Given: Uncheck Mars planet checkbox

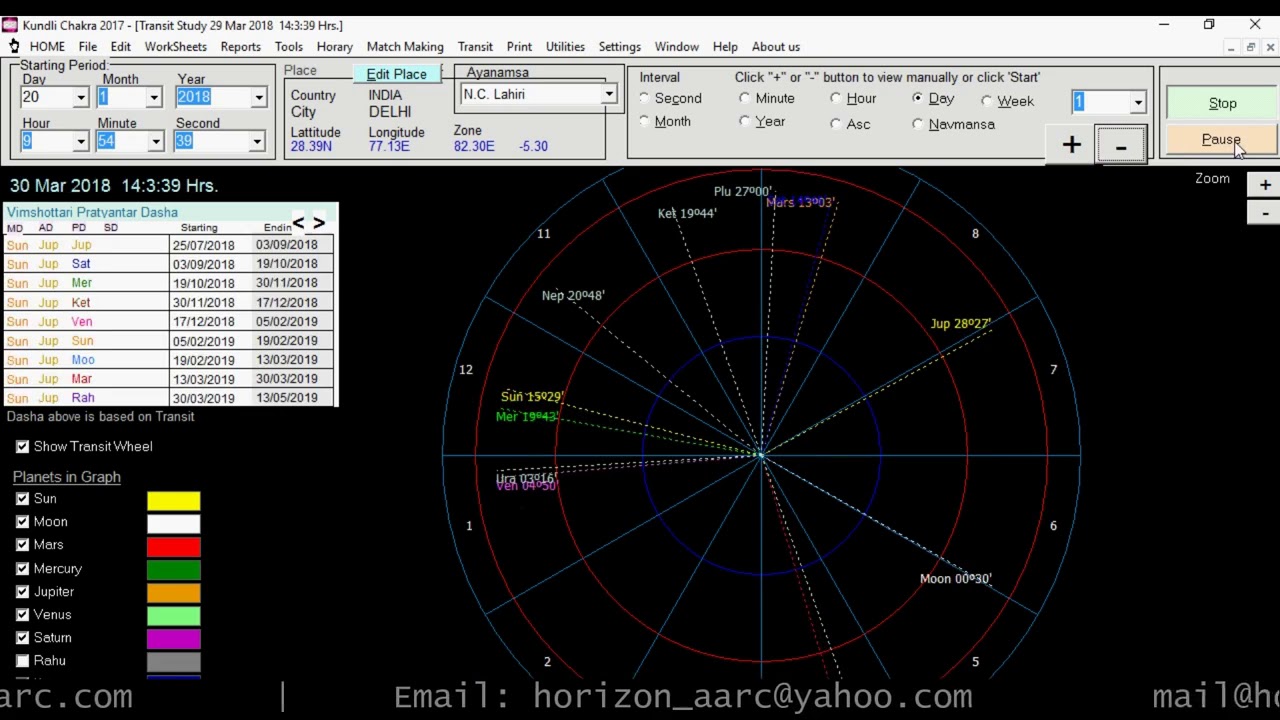Looking at the screenshot, I should pyautogui.click(x=22, y=544).
